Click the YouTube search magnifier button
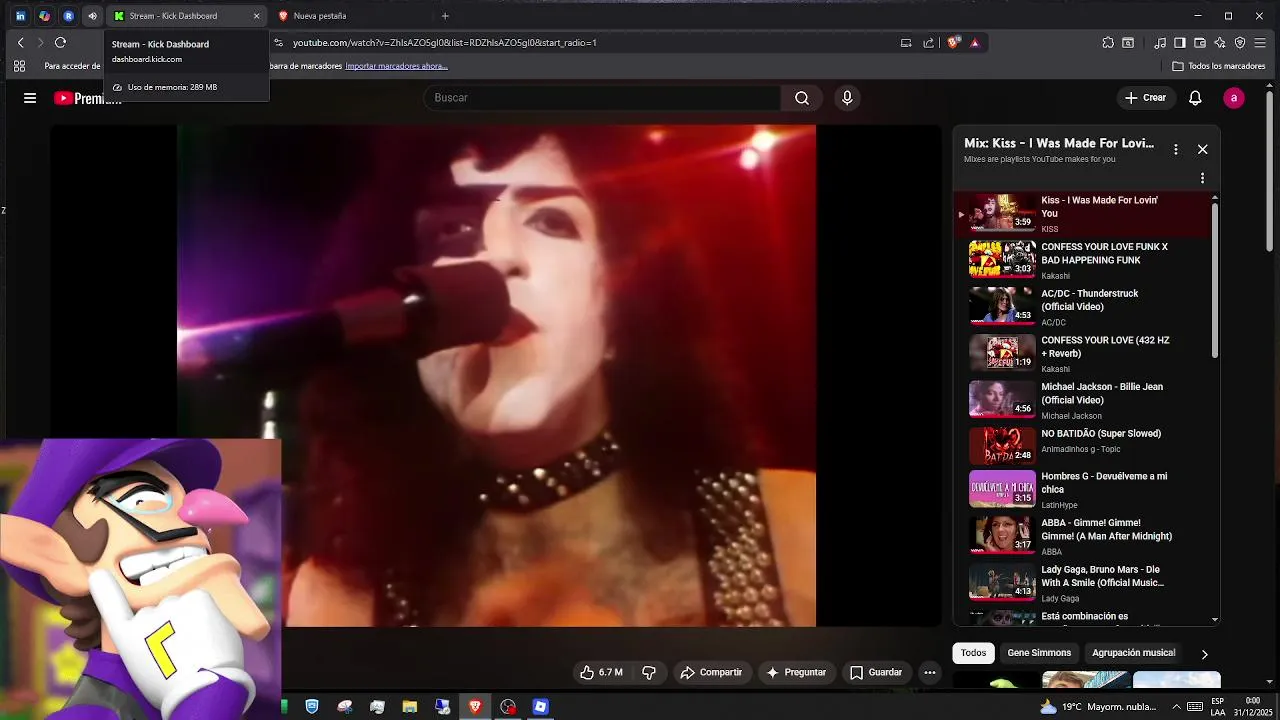Image resolution: width=1280 pixels, height=720 pixels. click(802, 98)
